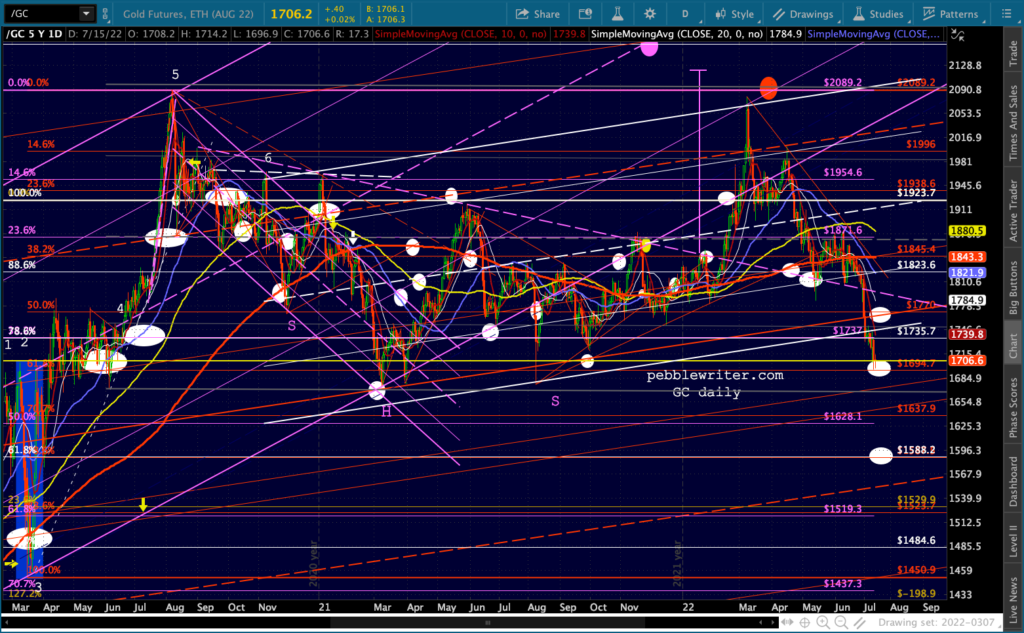Open the D timeframe selector
1024x633 pixels.
(685, 14)
